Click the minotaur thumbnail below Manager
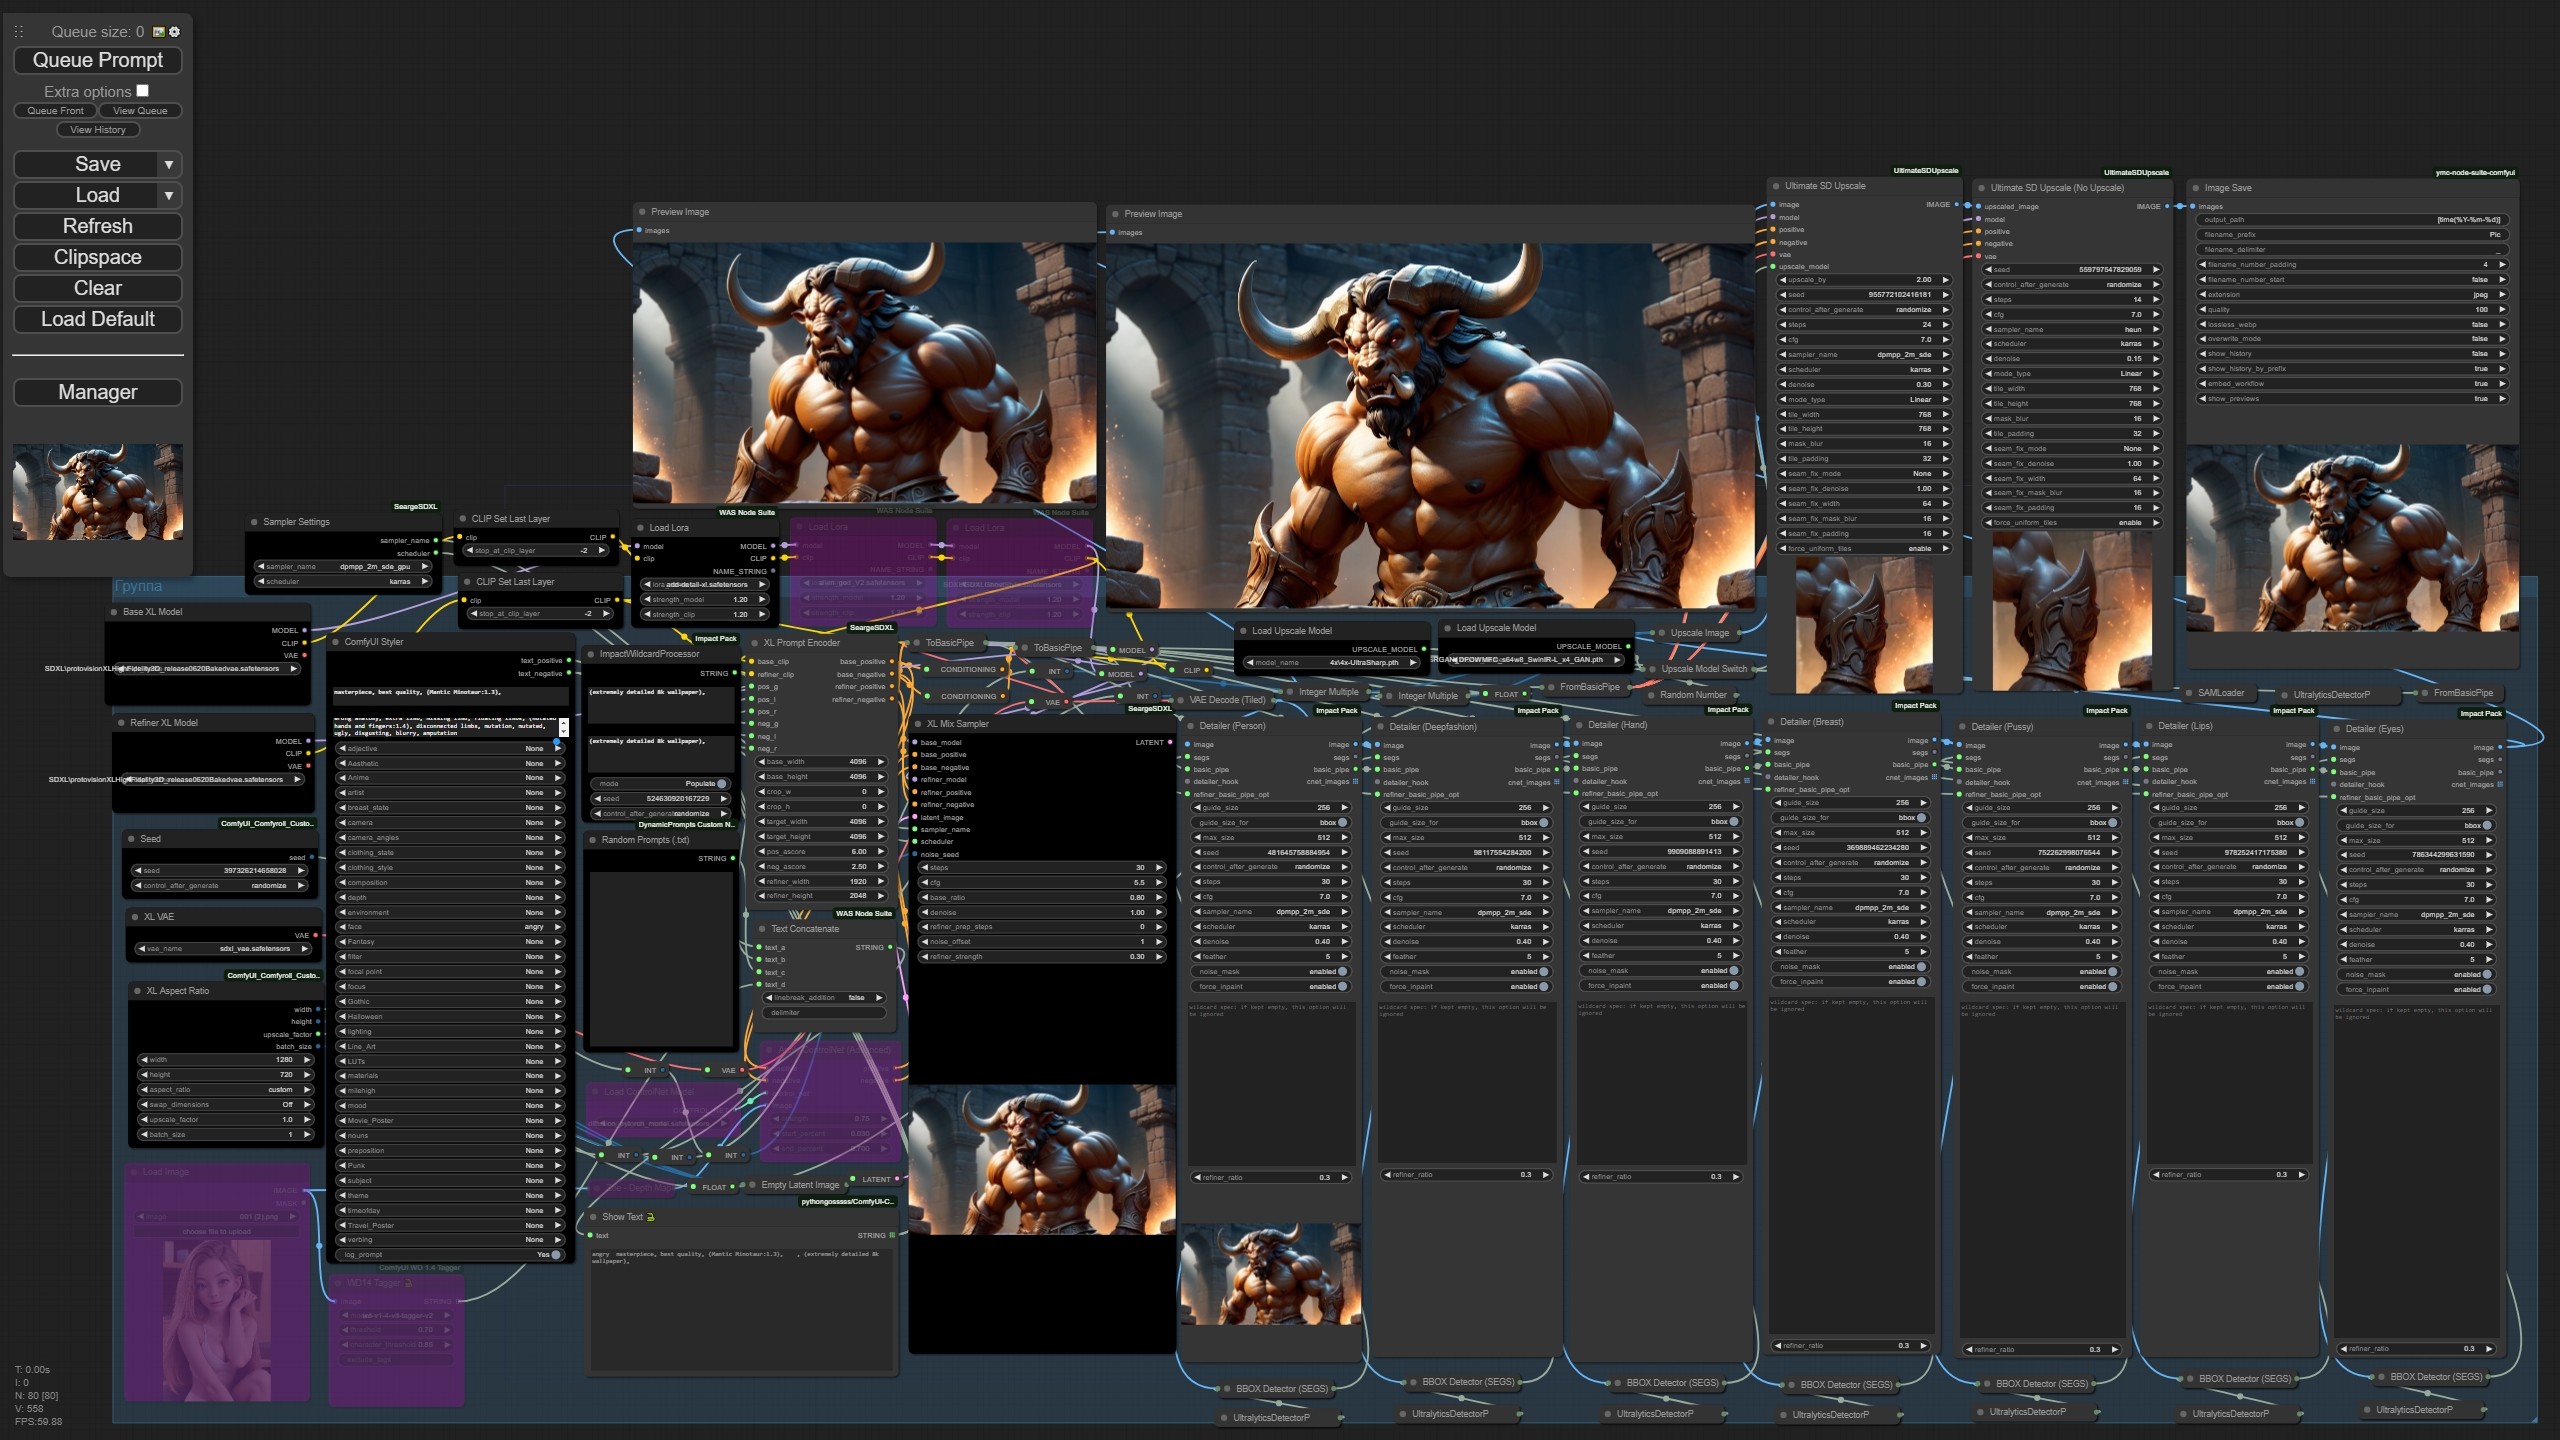The height and width of the screenshot is (1440, 2560). click(98, 492)
